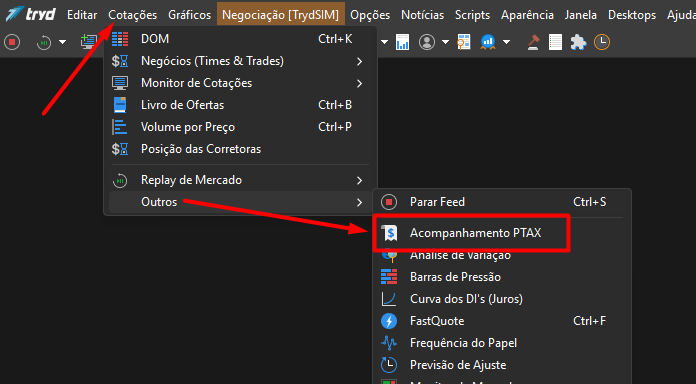Open the dropdown arrow beside replay icon
The width and height of the screenshot is (696, 384).
tap(63, 42)
